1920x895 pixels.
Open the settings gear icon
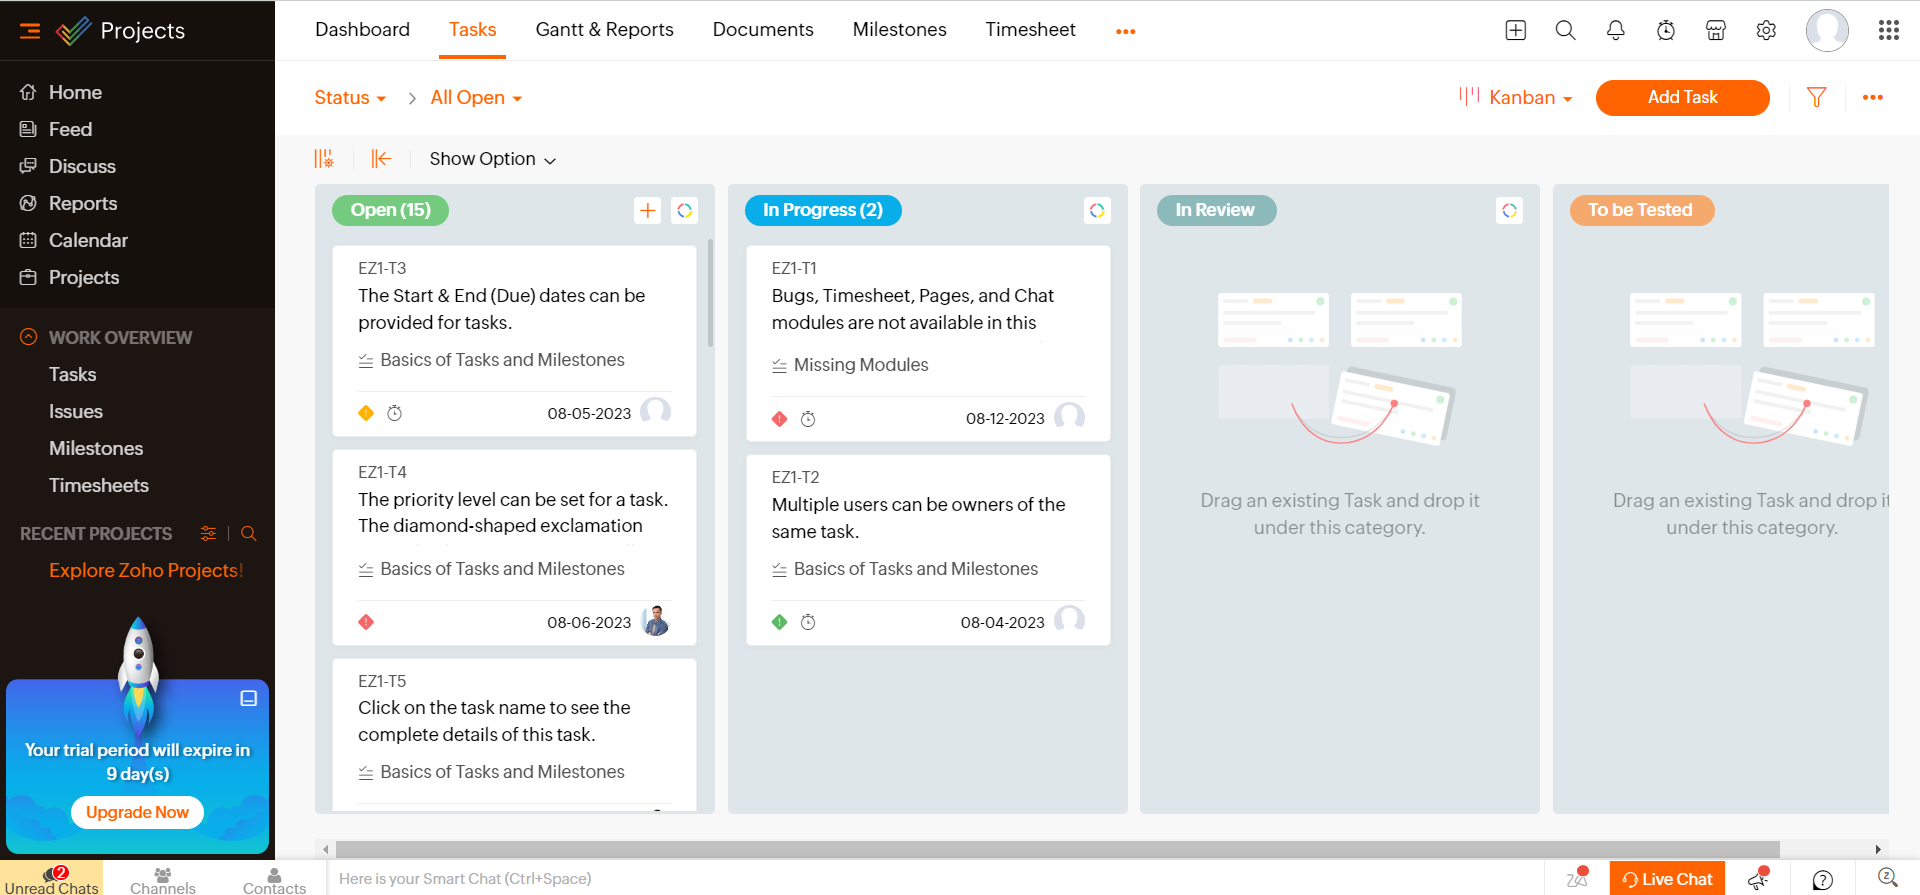[x=1766, y=31]
